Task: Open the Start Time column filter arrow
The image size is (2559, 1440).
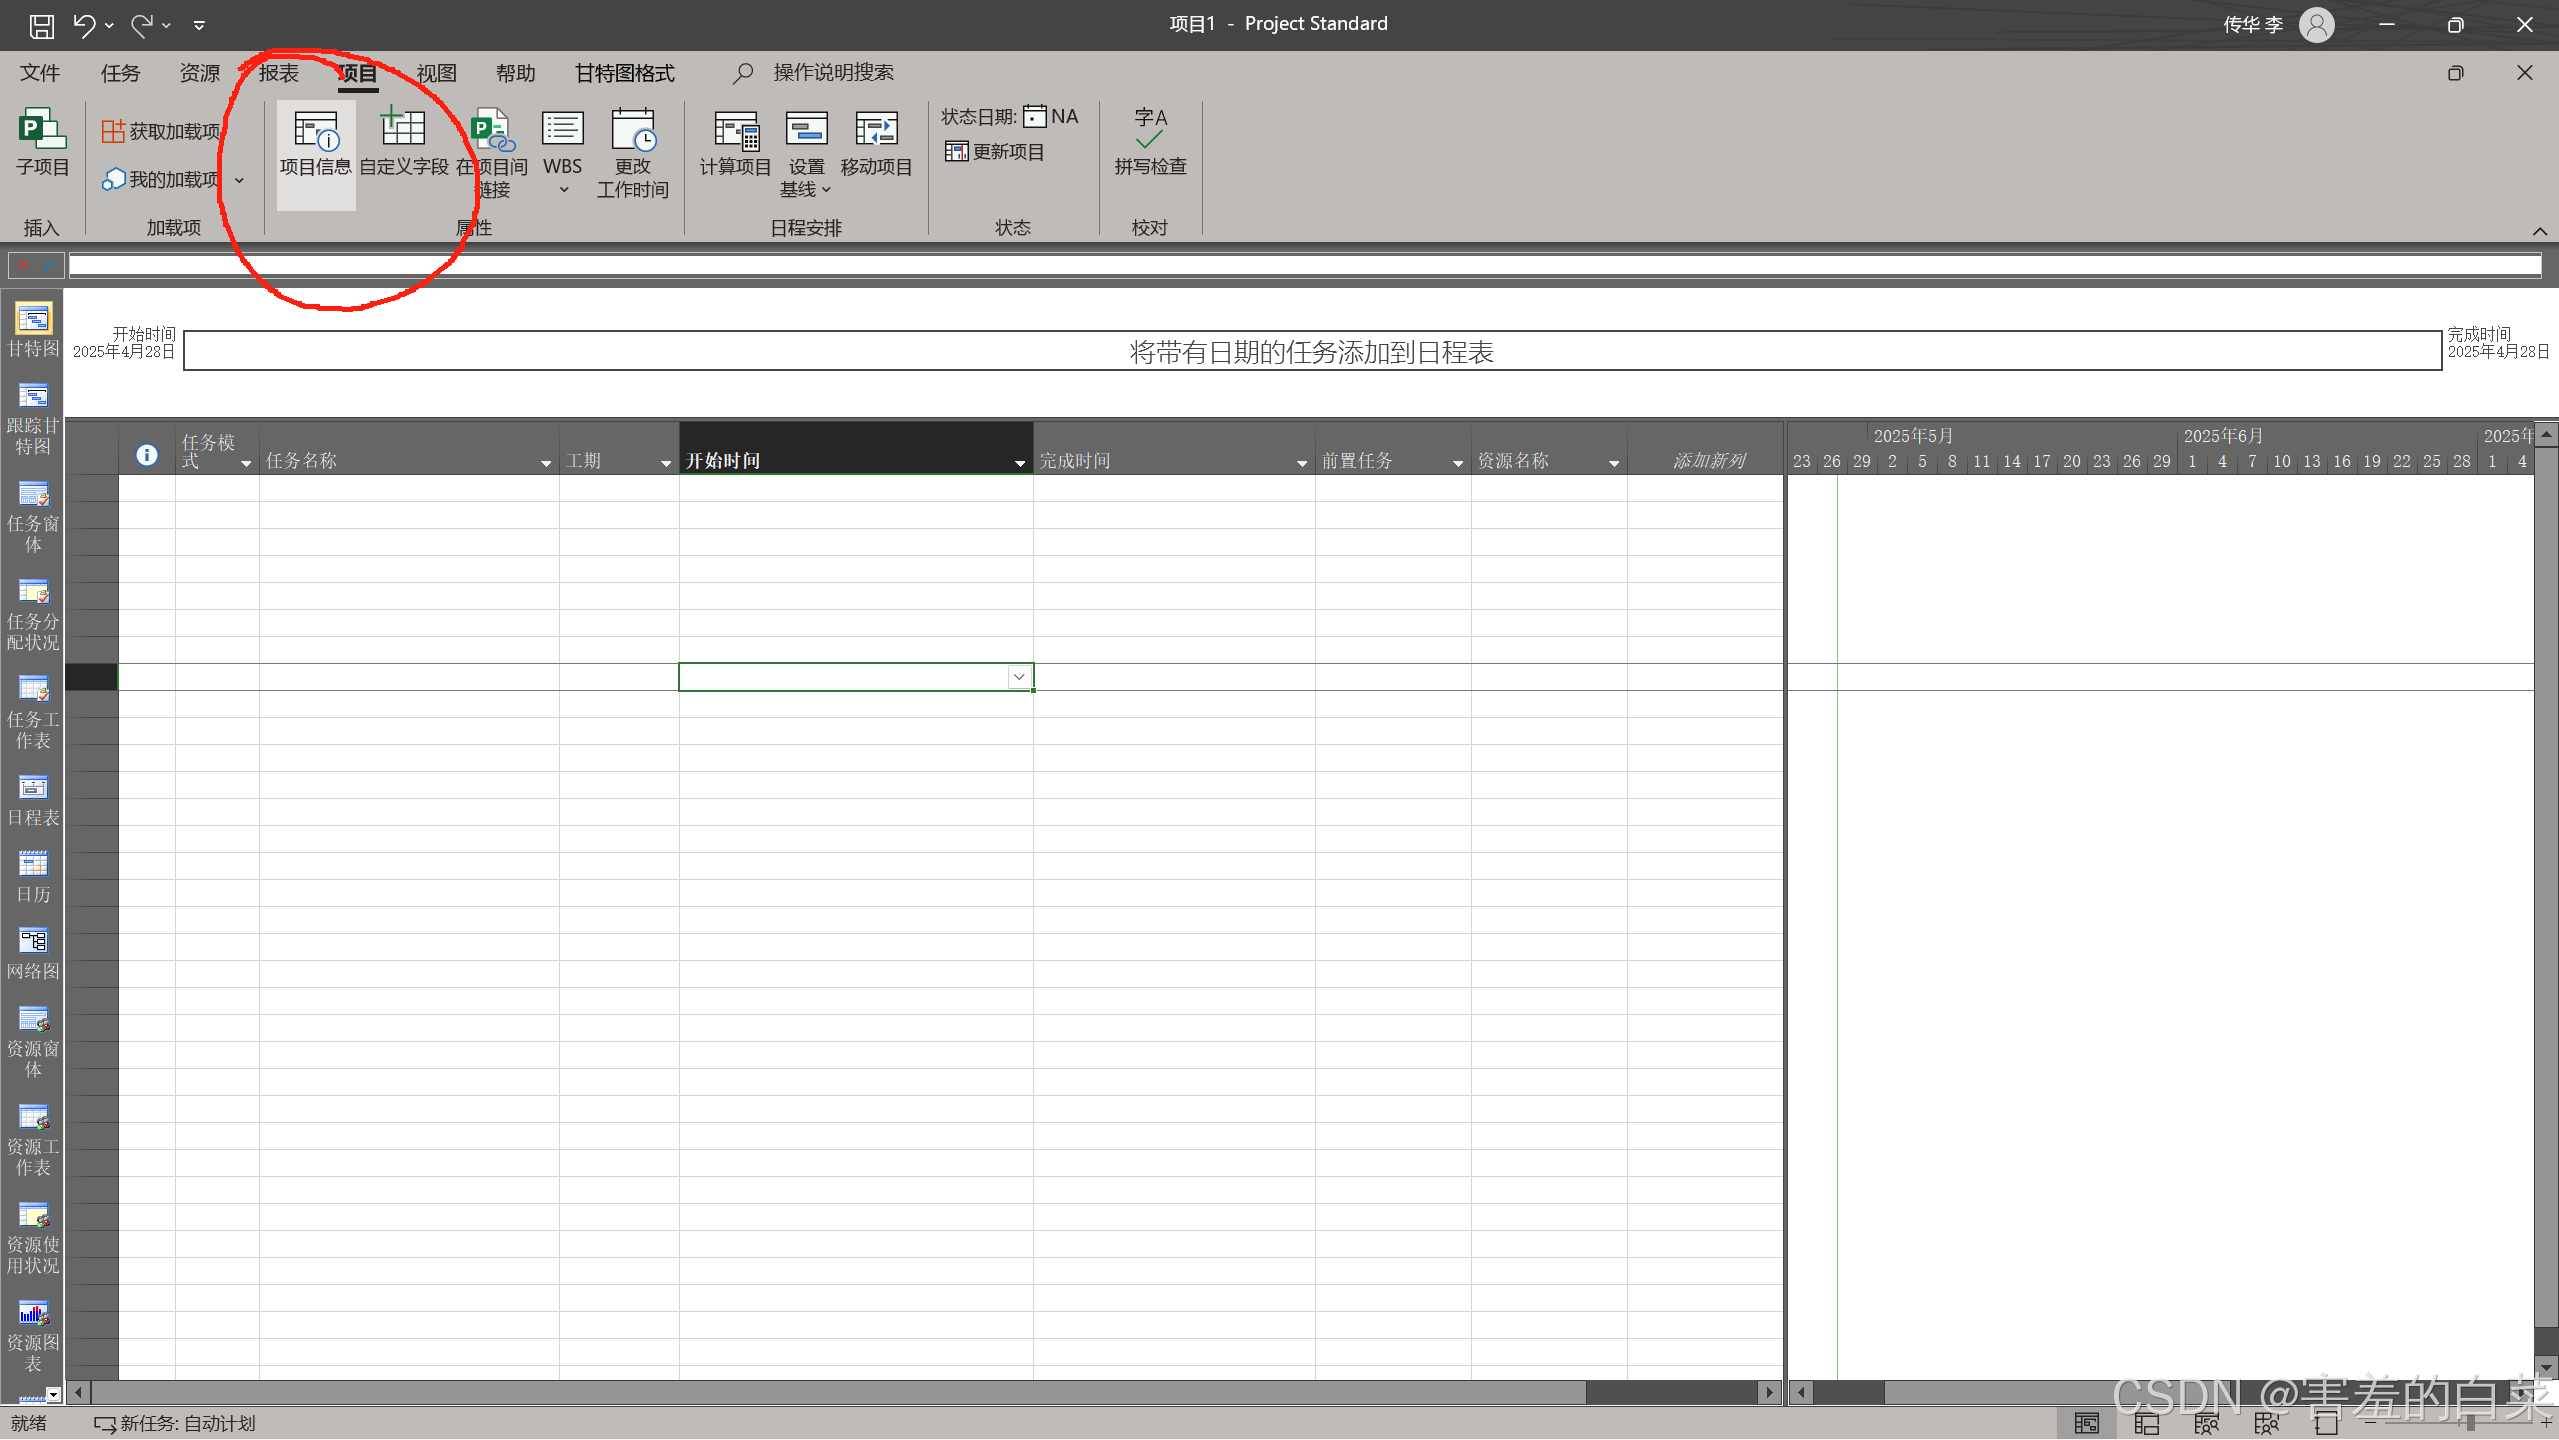Action: coord(1019,463)
